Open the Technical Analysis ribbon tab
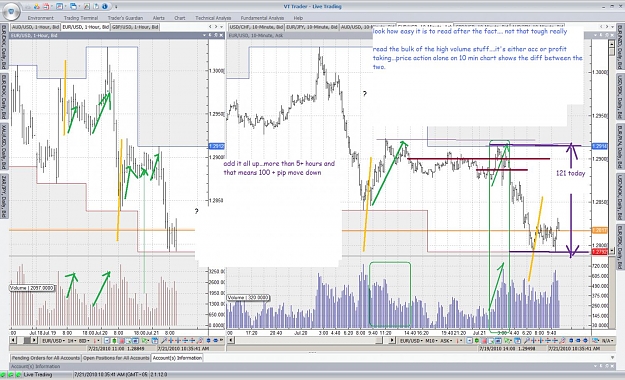The width and height of the screenshot is (625, 380). click(213, 18)
